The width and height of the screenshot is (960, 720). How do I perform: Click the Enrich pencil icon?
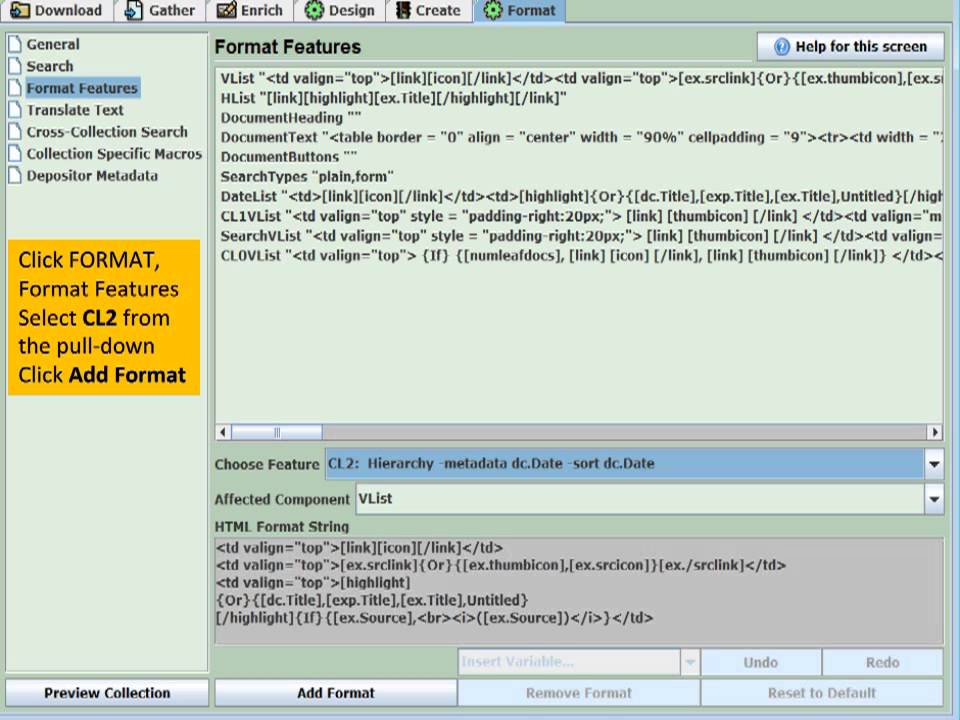(x=226, y=10)
